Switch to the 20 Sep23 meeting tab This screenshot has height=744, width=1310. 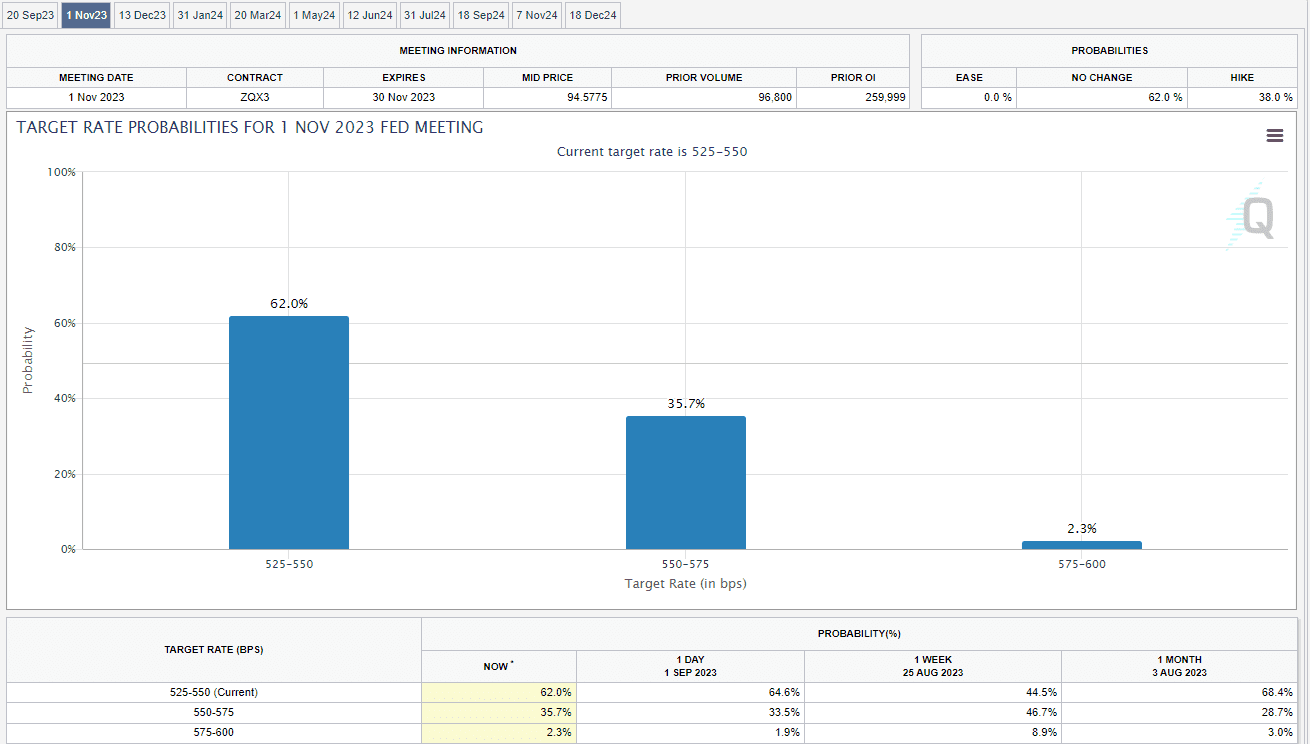point(30,15)
